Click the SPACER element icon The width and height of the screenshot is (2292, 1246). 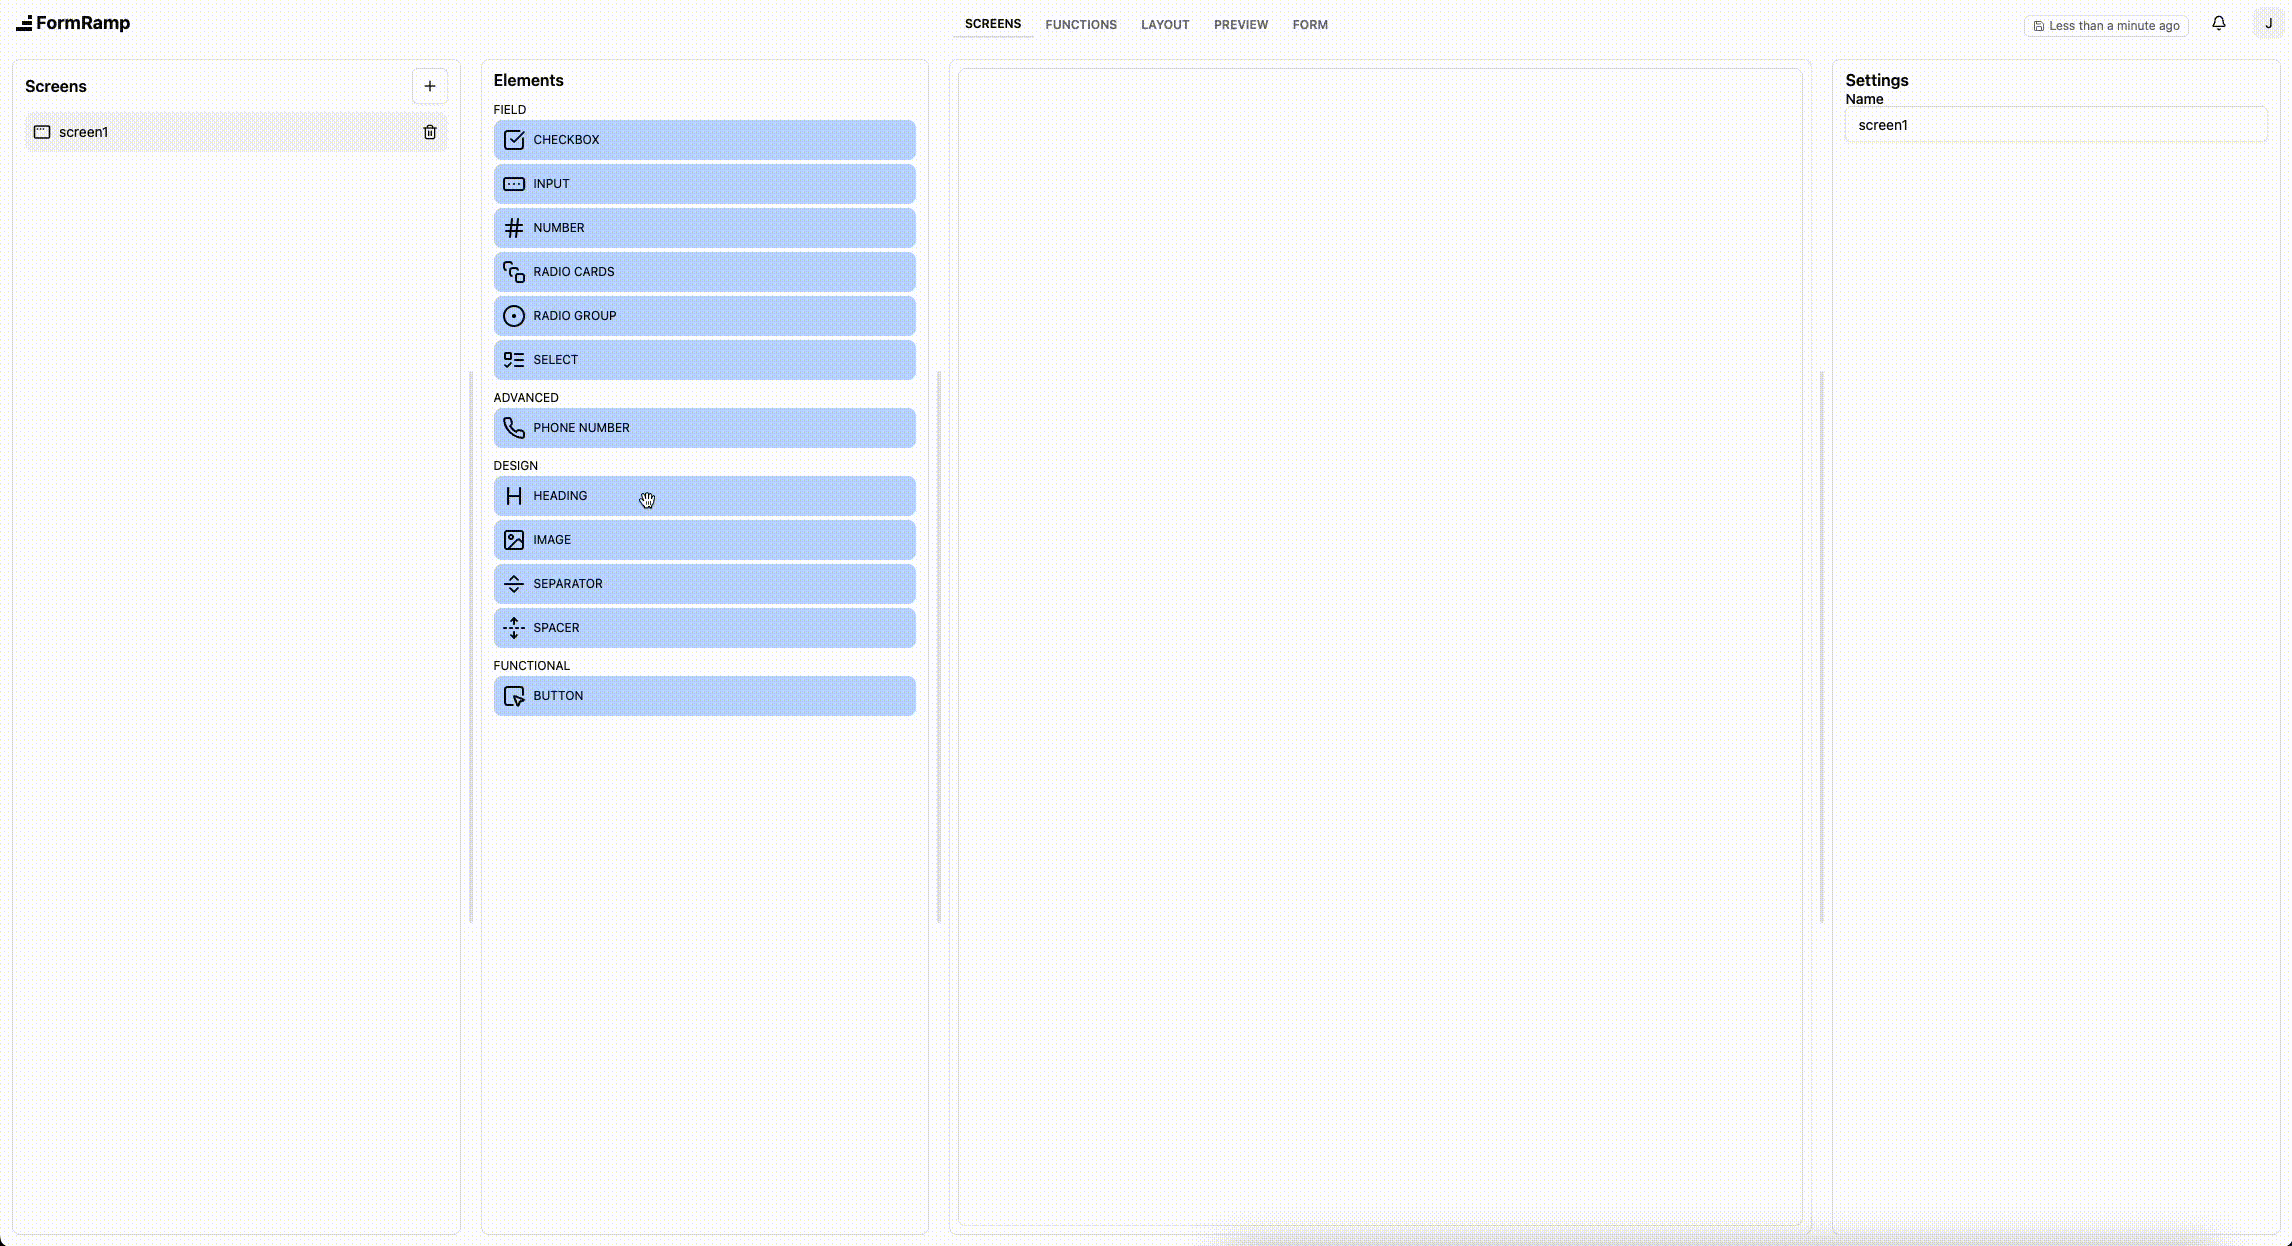514,627
